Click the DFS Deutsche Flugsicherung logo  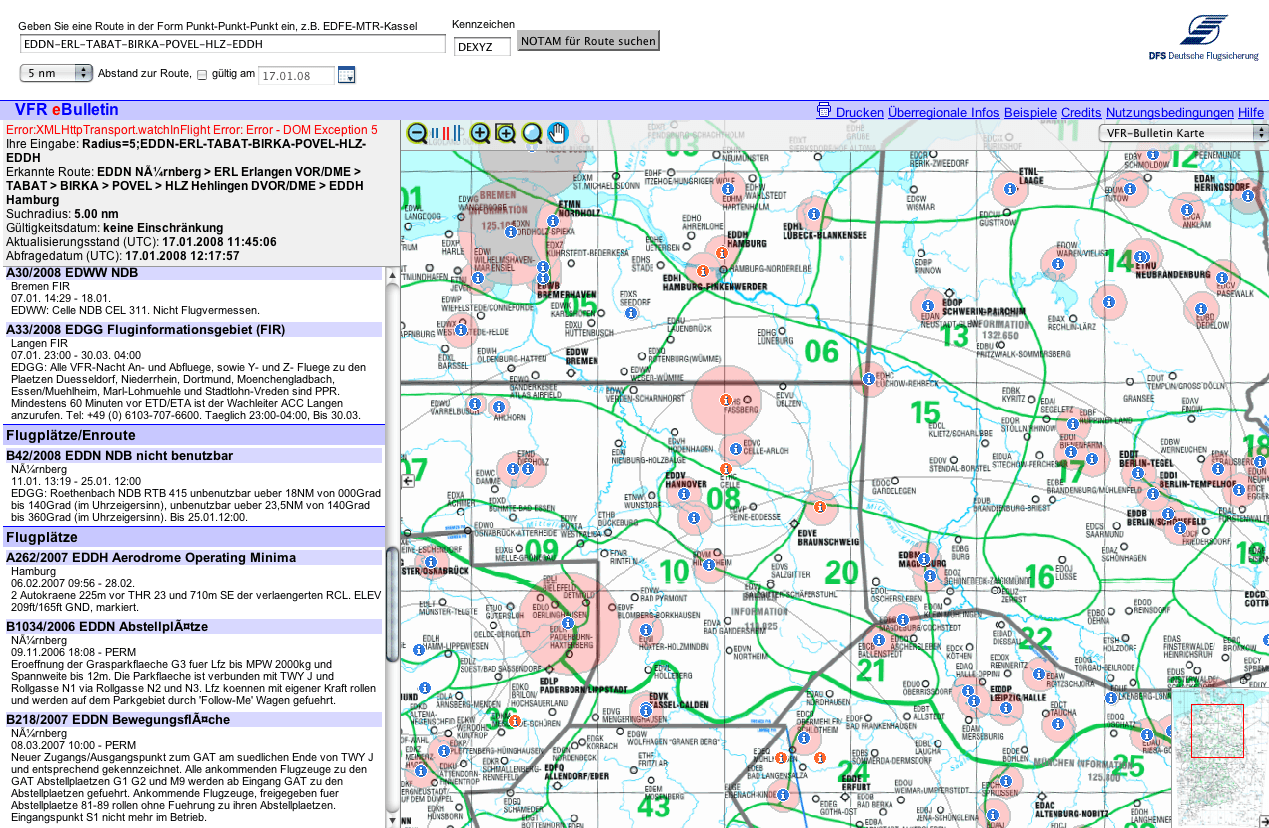[x=1203, y=36]
